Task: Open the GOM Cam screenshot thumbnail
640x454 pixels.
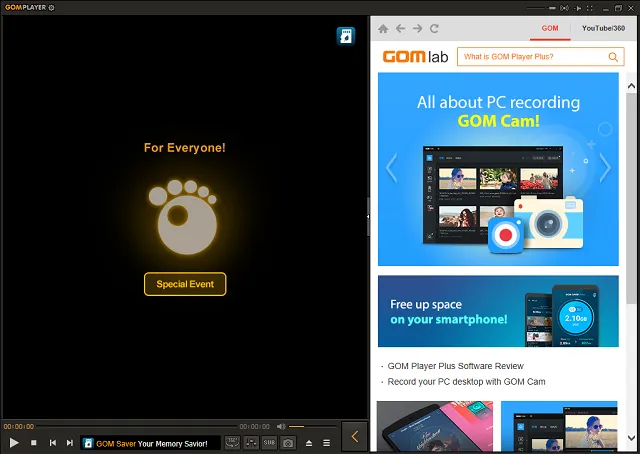Action: click(559, 426)
